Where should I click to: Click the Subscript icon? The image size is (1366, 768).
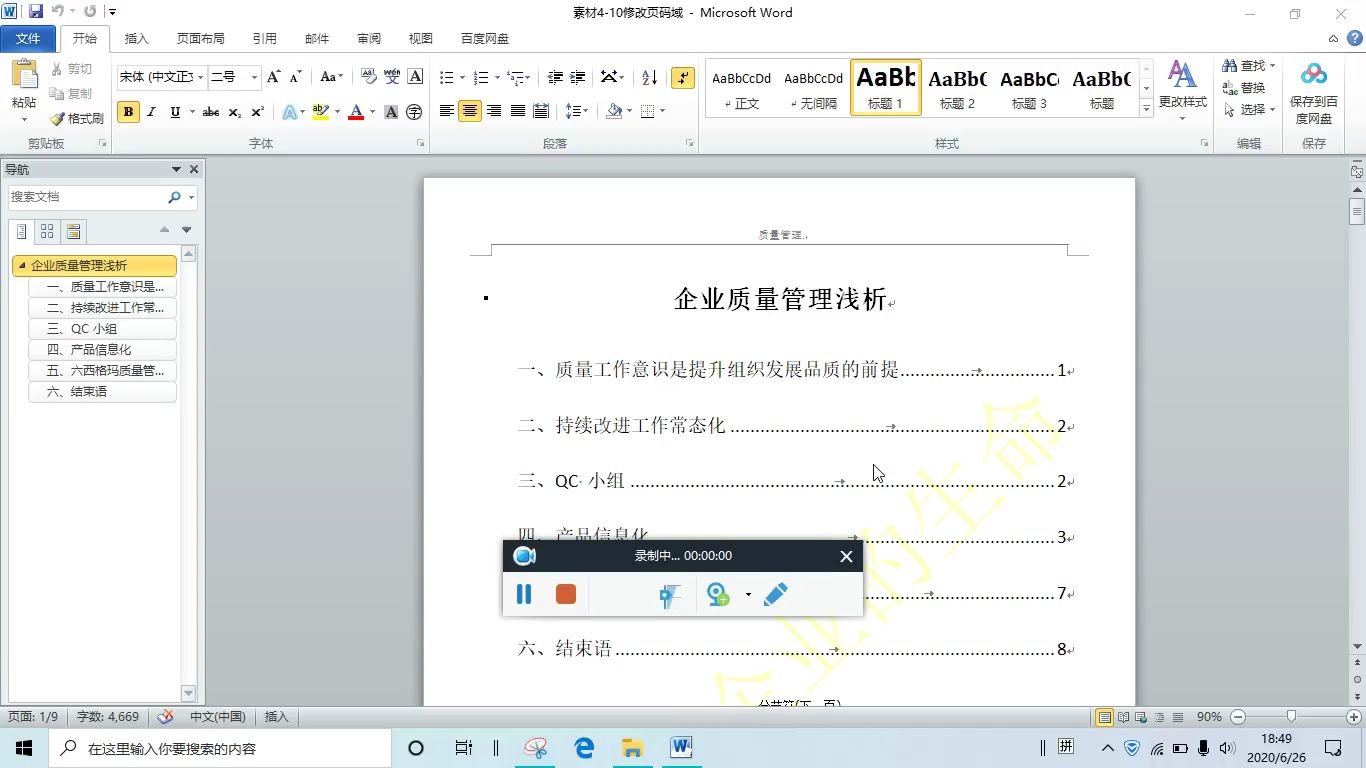click(234, 112)
